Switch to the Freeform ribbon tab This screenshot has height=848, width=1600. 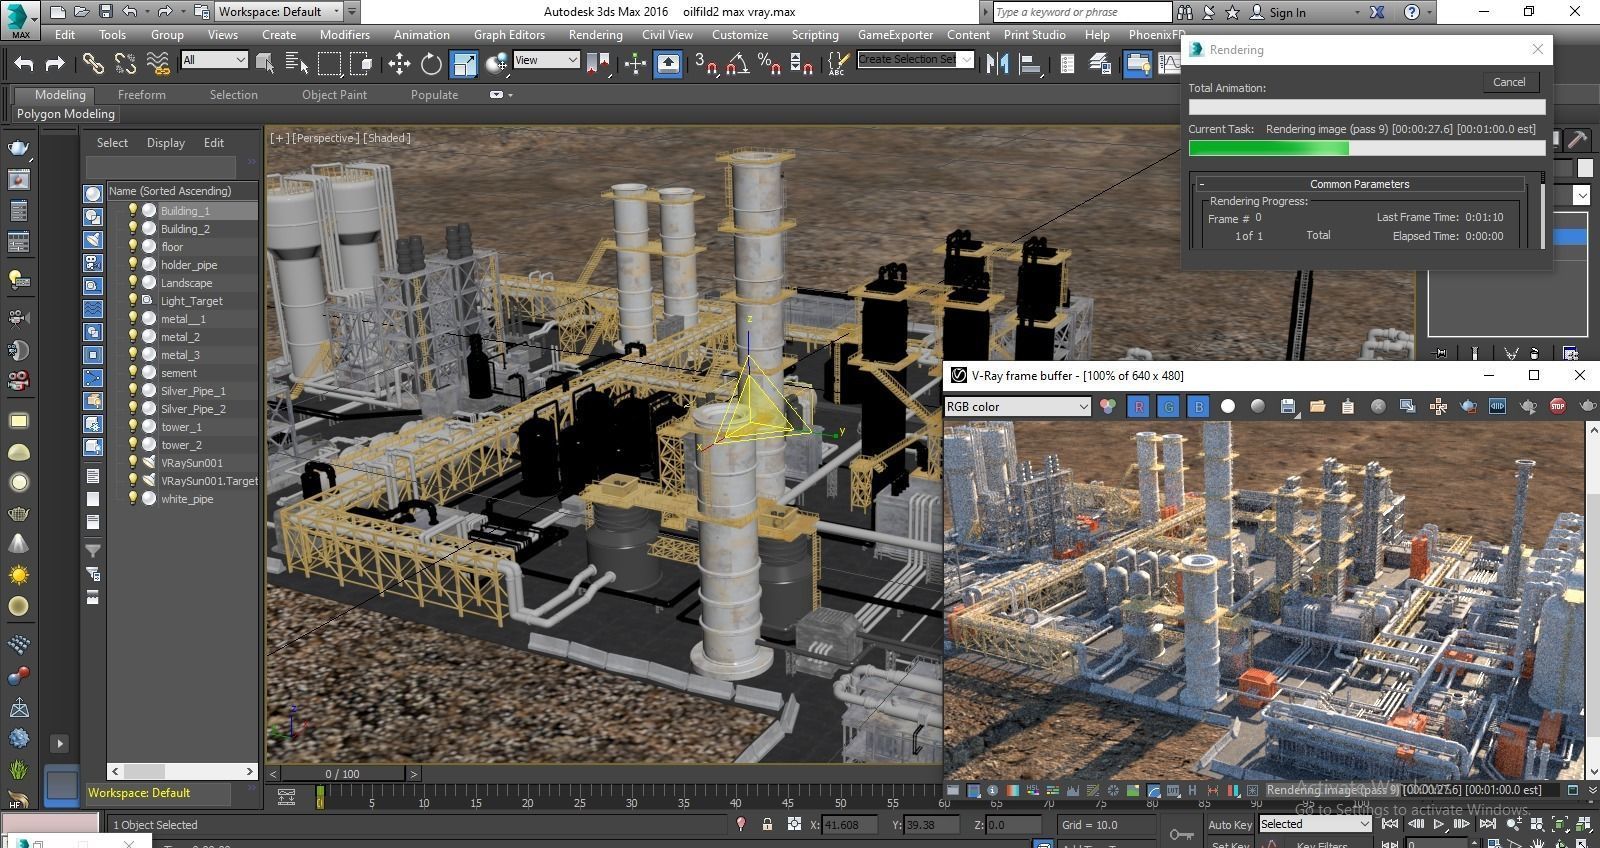(x=142, y=95)
